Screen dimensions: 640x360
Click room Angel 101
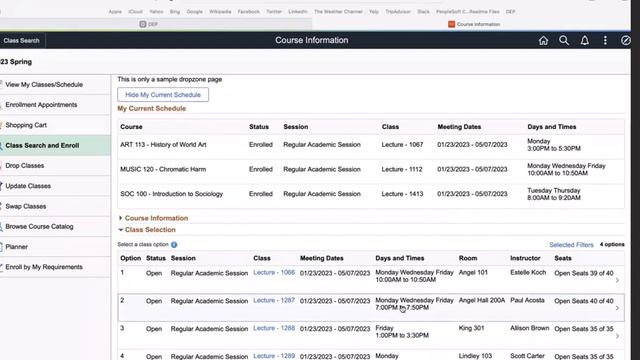pyautogui.click(x=473, y=273)
